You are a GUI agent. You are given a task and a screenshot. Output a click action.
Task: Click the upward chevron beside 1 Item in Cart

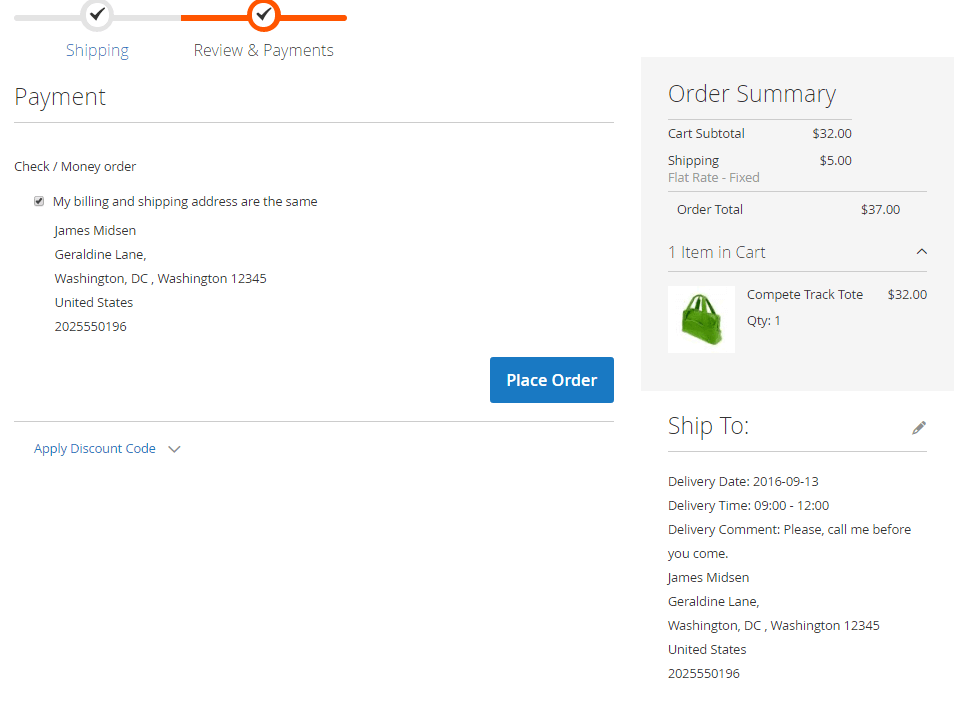click(x=922, y=251)
